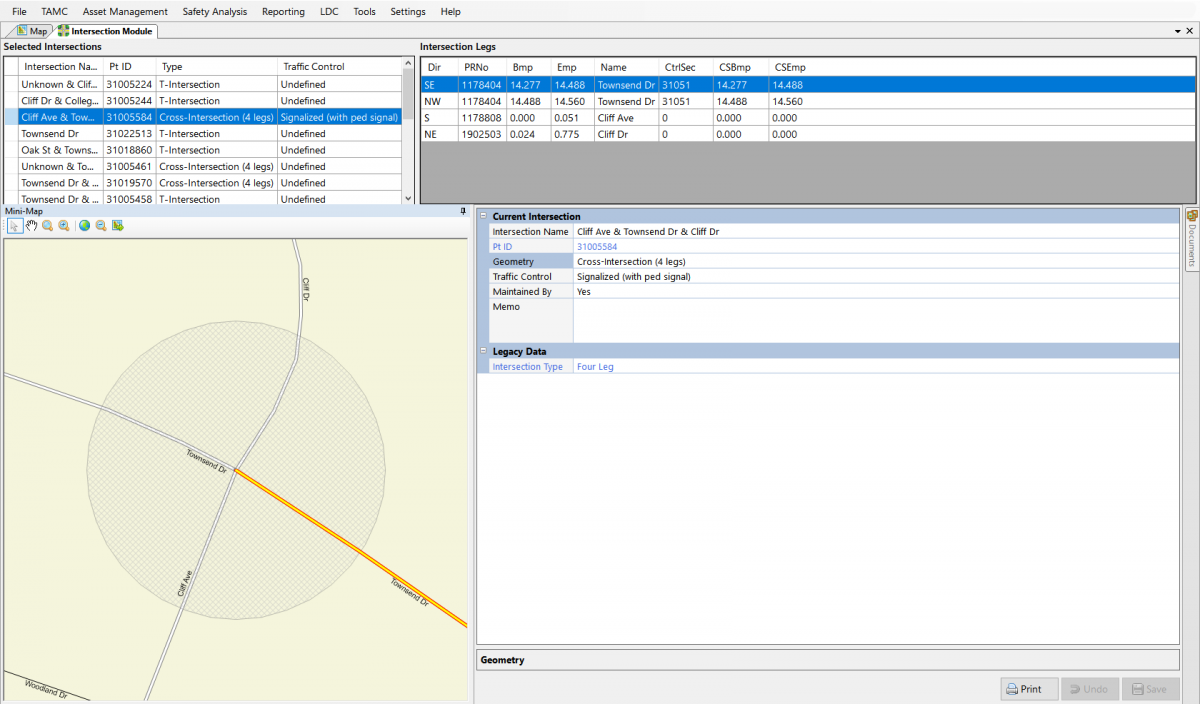Click the map export icon in Mini-Map toolbar

coord(118,226)
